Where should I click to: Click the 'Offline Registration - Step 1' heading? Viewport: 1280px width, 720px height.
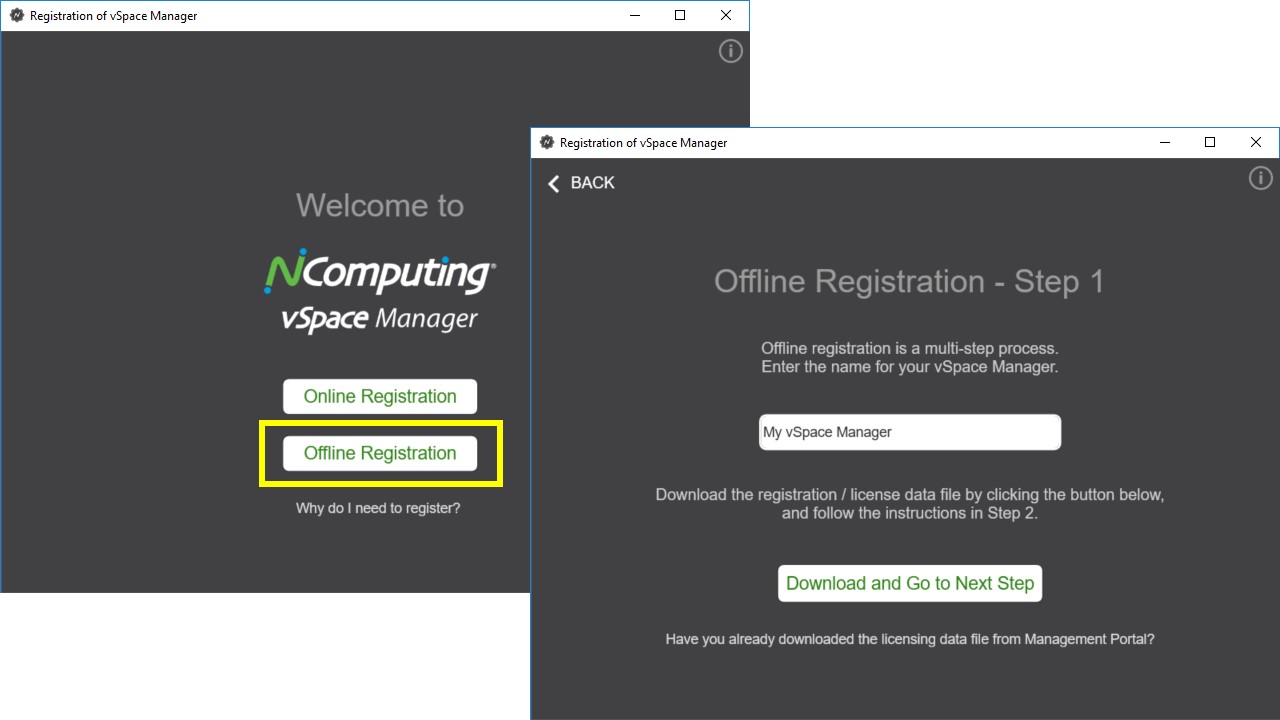coord(909,282)
